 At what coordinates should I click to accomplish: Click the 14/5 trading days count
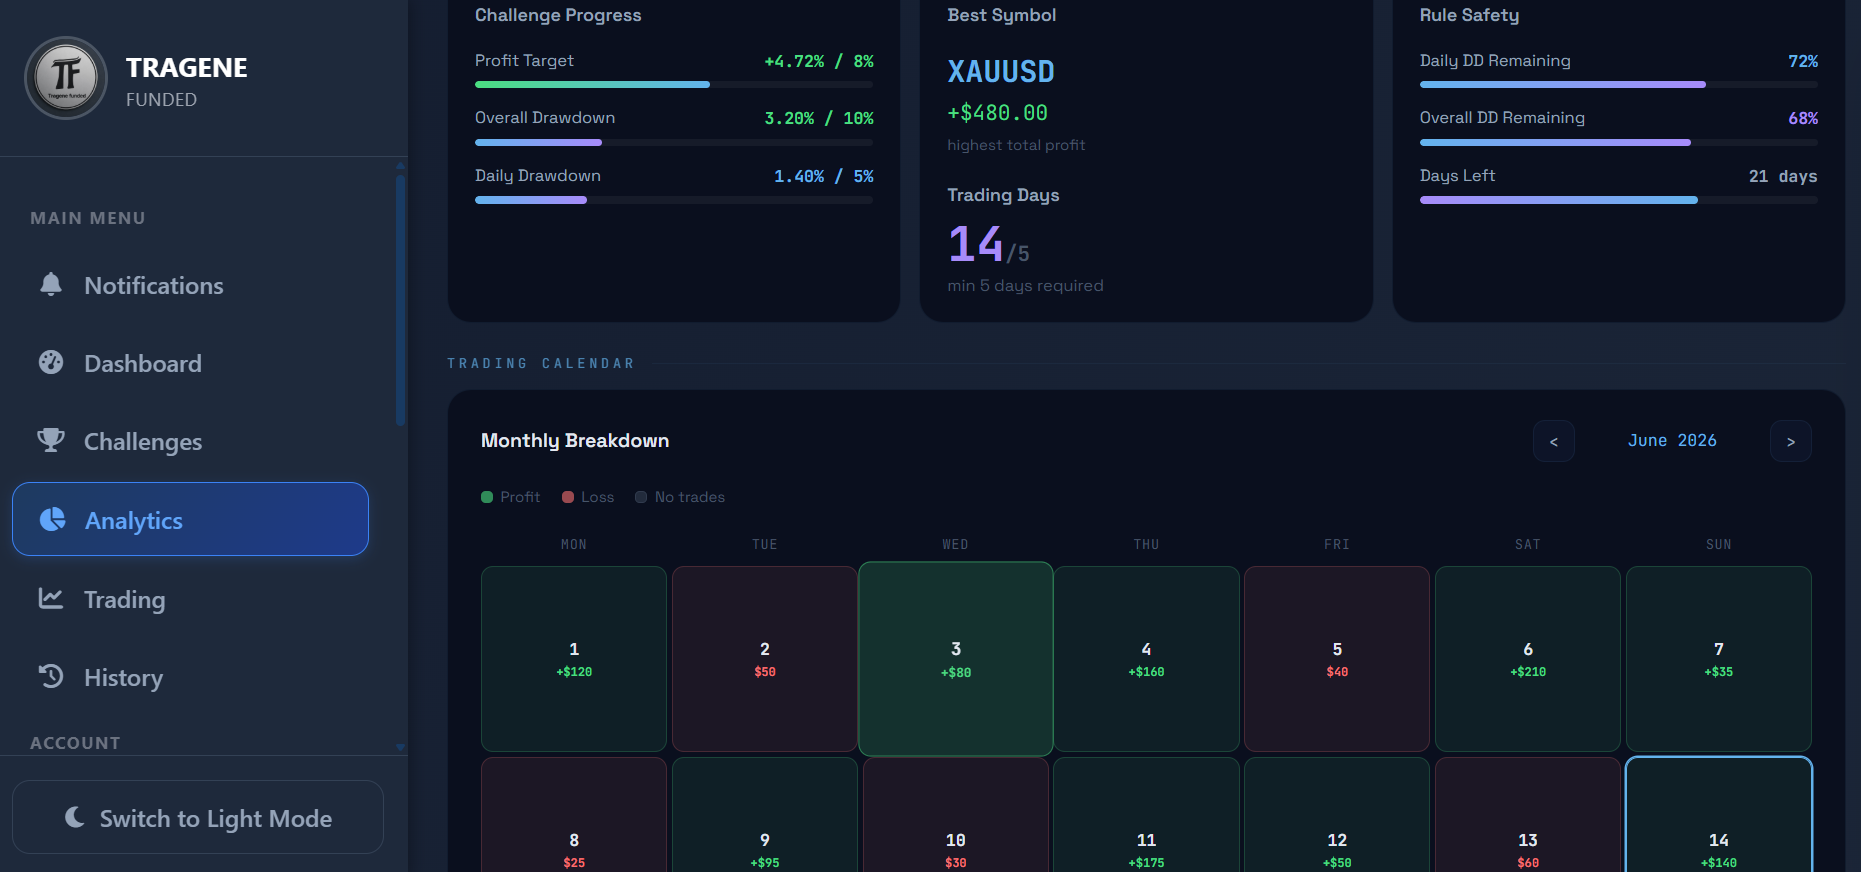(988, 245)
